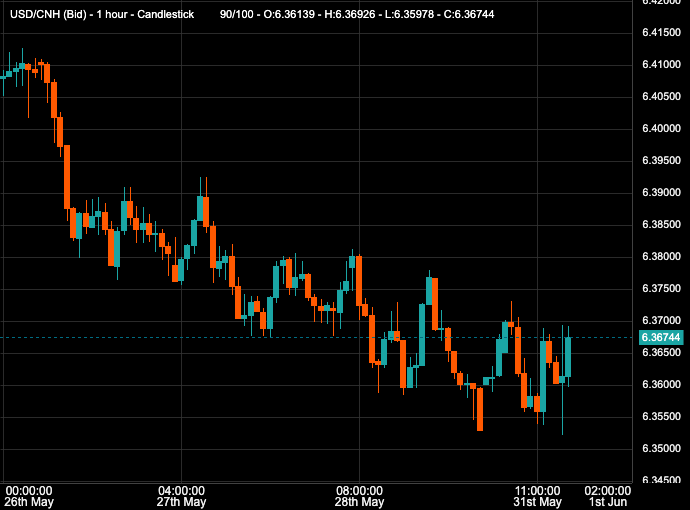Click the lowest orange candle near 6.35500

click(480, 409)
